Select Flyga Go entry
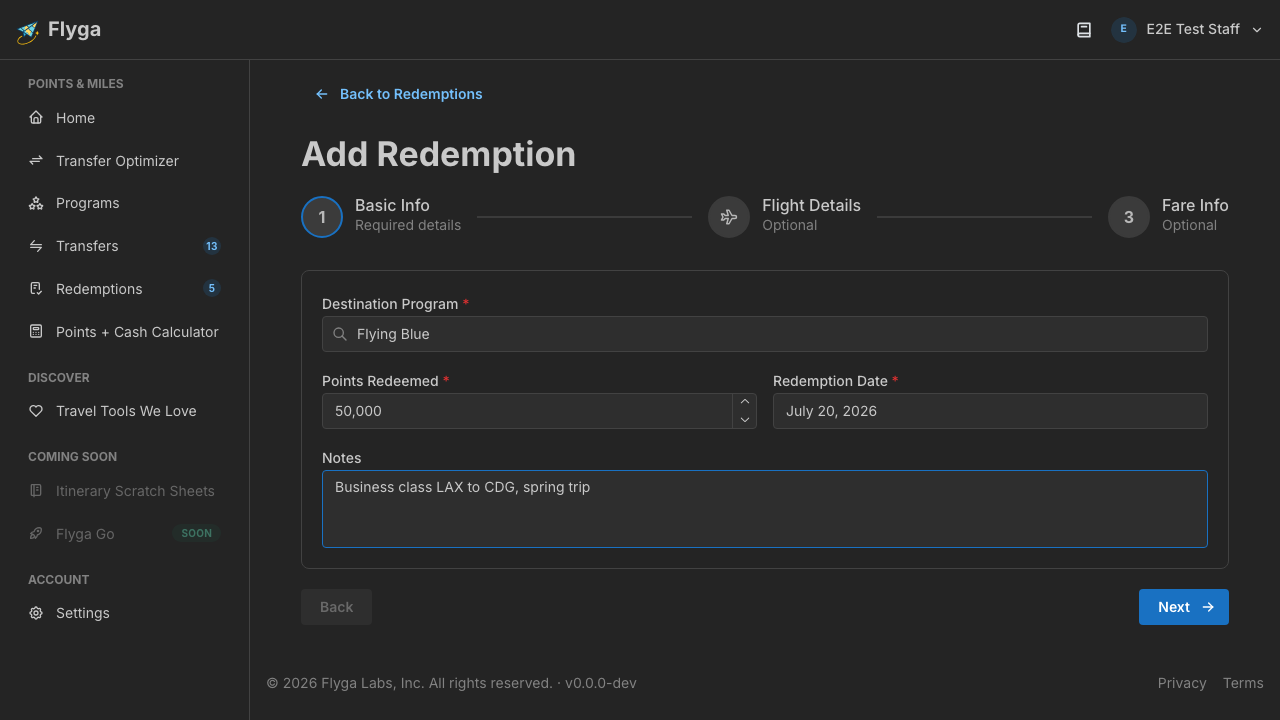Viewport: 1280px width, 720px height. pyautogui.click(x=124, y=534)
